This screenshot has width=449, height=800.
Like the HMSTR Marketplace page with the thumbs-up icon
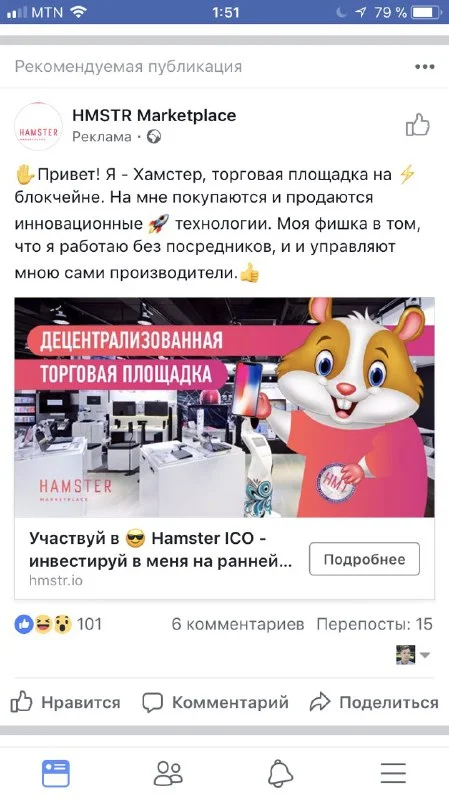point(417,125)
